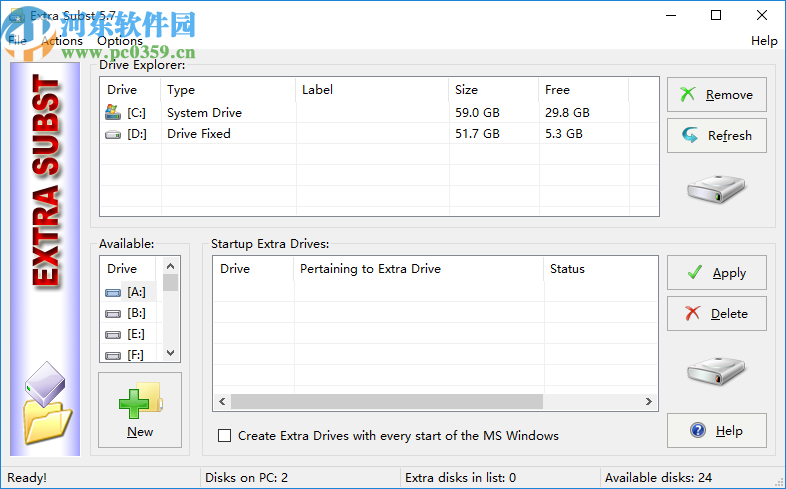Click Extra disks in list: 0 status
The height and width of the screenshot is (489, 786).
460,477
